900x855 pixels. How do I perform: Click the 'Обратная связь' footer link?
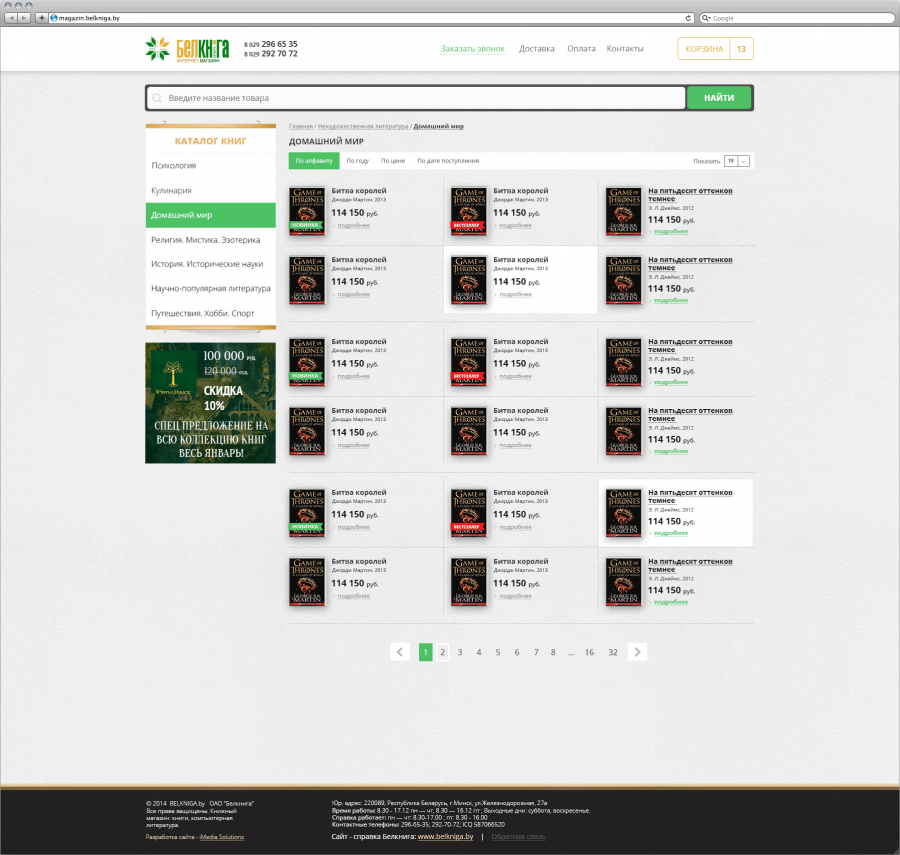click(x=518, y=837)
